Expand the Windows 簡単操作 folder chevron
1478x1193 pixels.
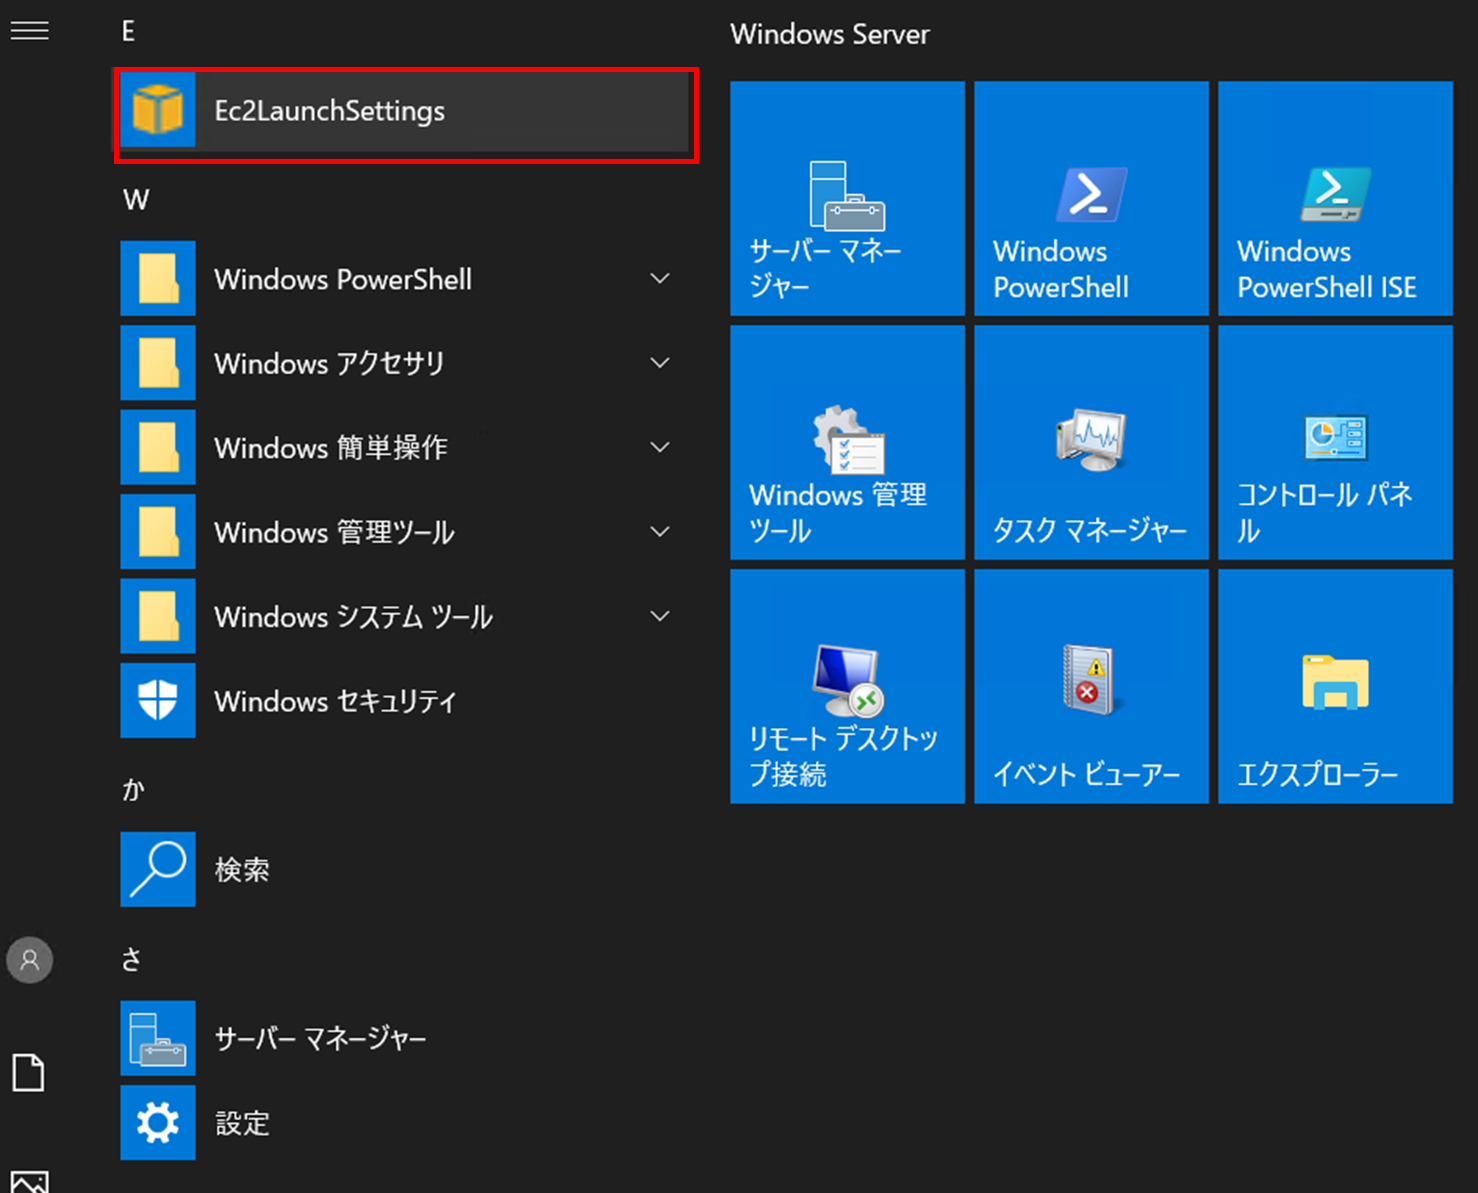point(660,447)
